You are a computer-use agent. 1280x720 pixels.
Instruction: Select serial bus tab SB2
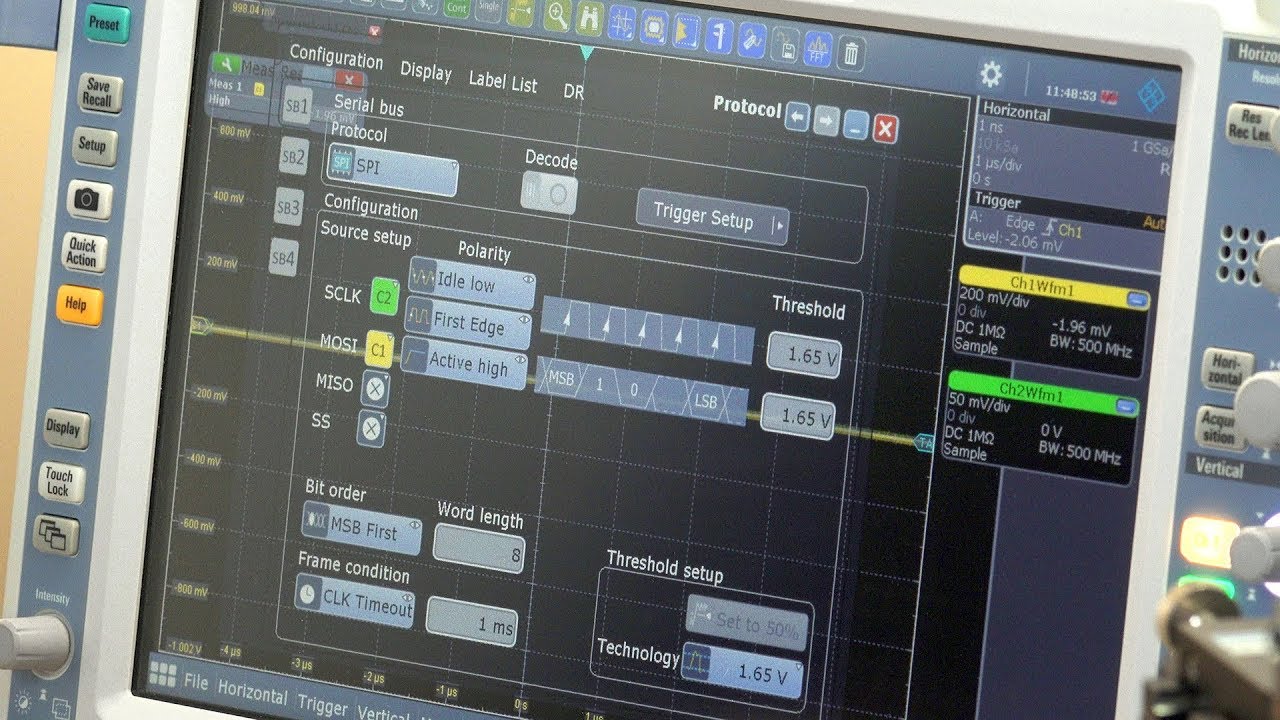click(293, 156)
